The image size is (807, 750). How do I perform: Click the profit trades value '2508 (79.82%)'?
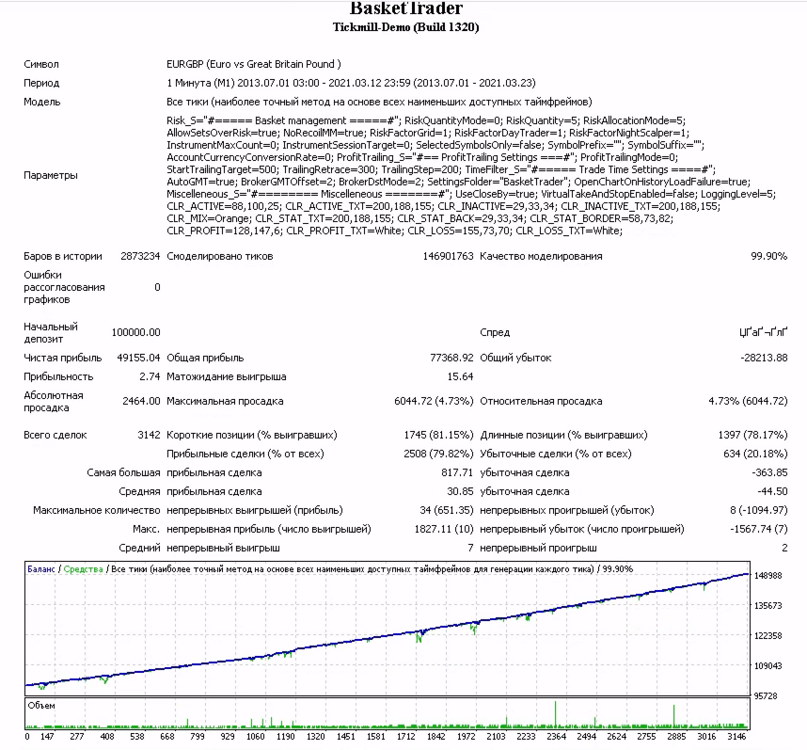[x=438, y=454]
